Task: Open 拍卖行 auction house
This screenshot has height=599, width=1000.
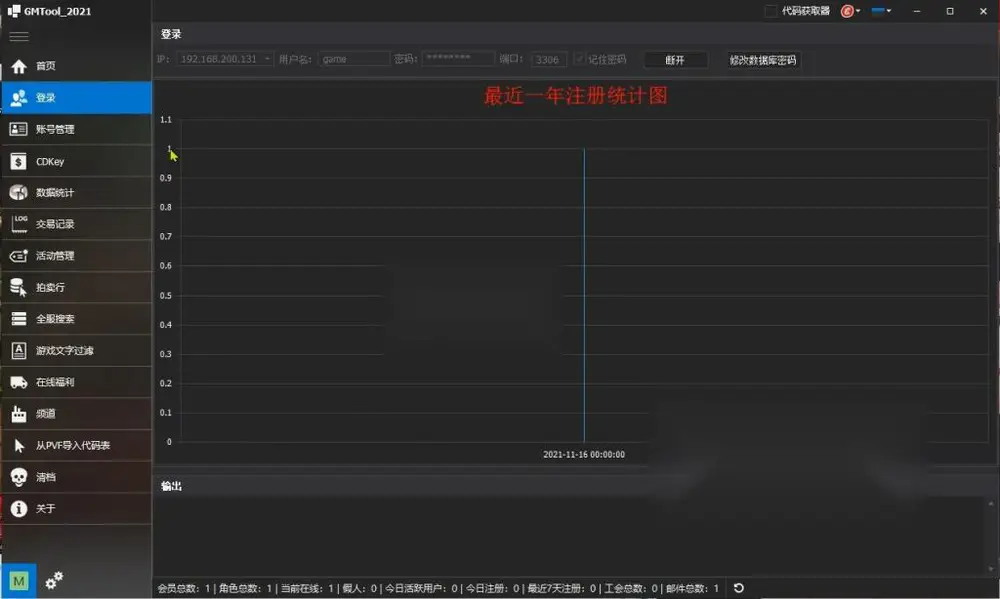Action: tap(76, 287)
